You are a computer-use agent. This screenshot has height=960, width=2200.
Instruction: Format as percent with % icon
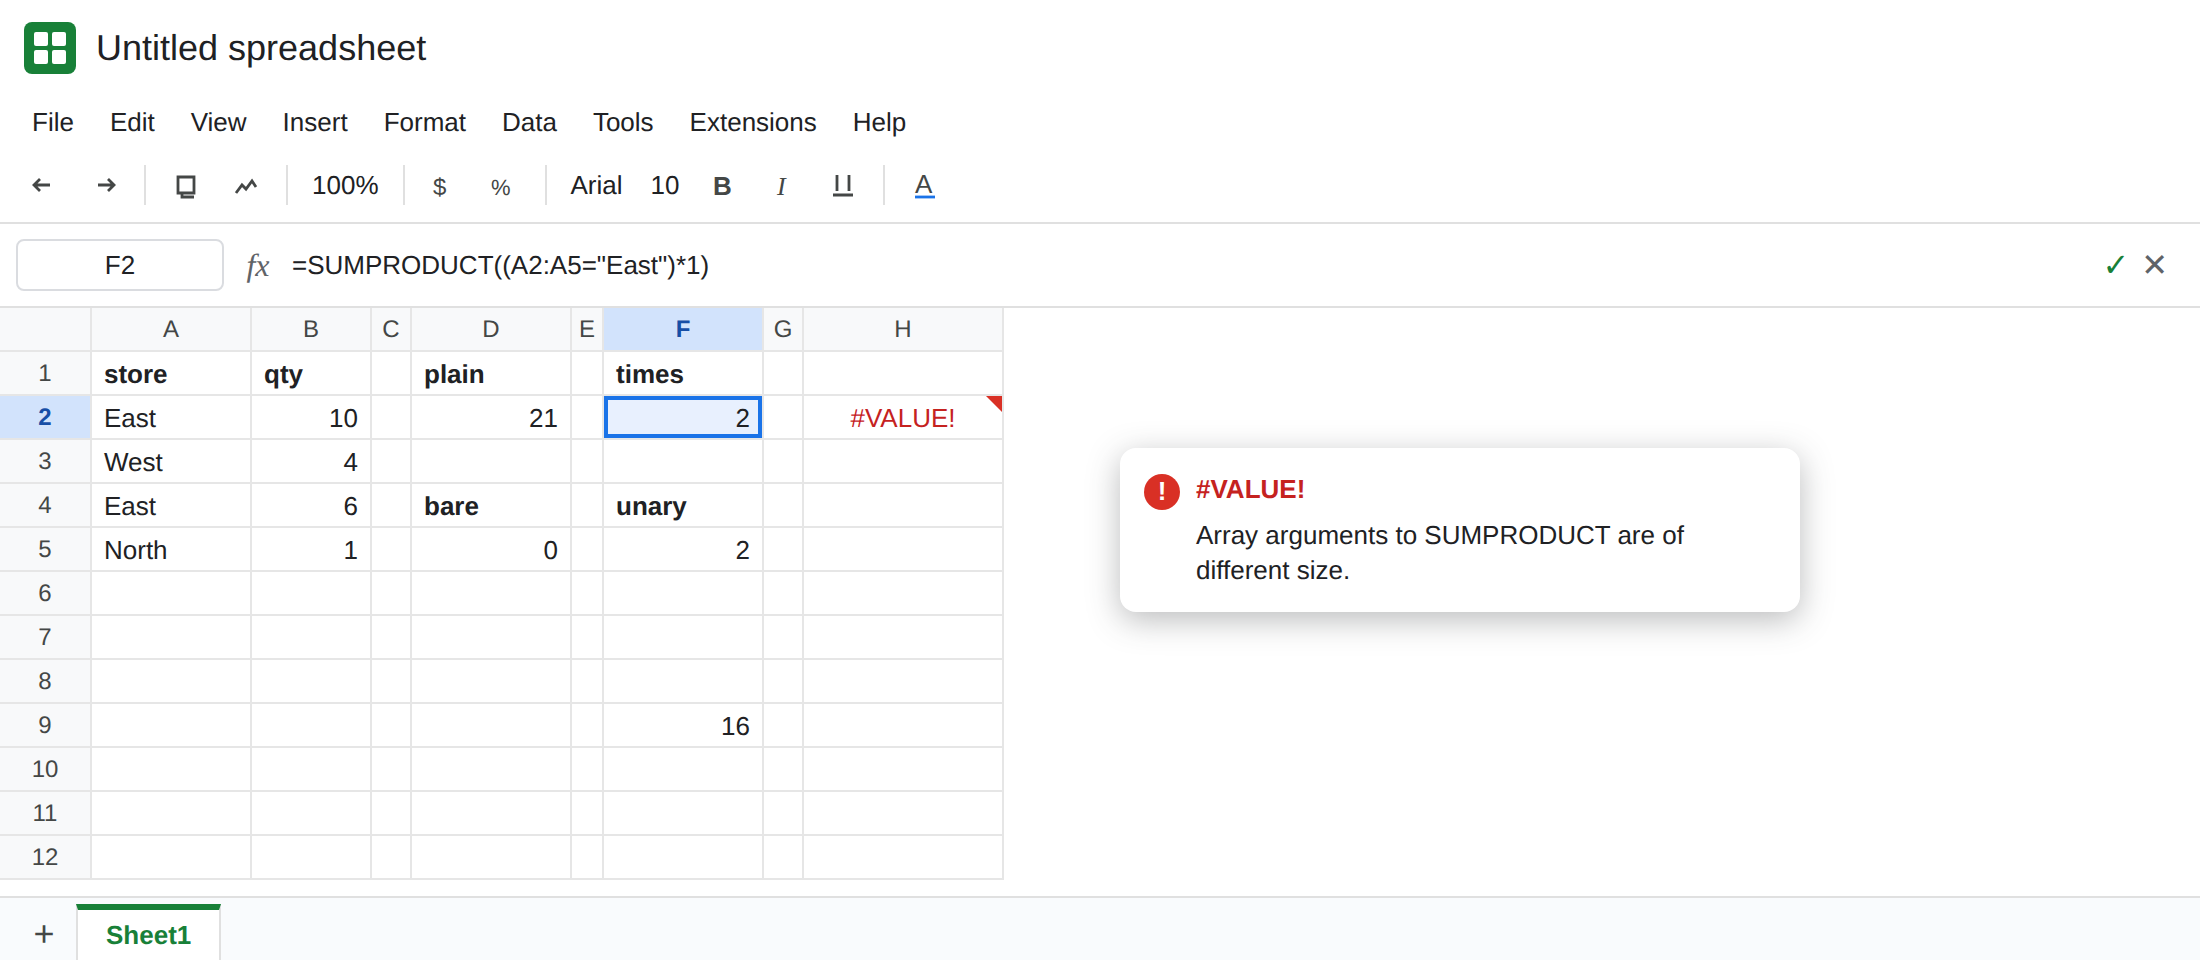501,187
